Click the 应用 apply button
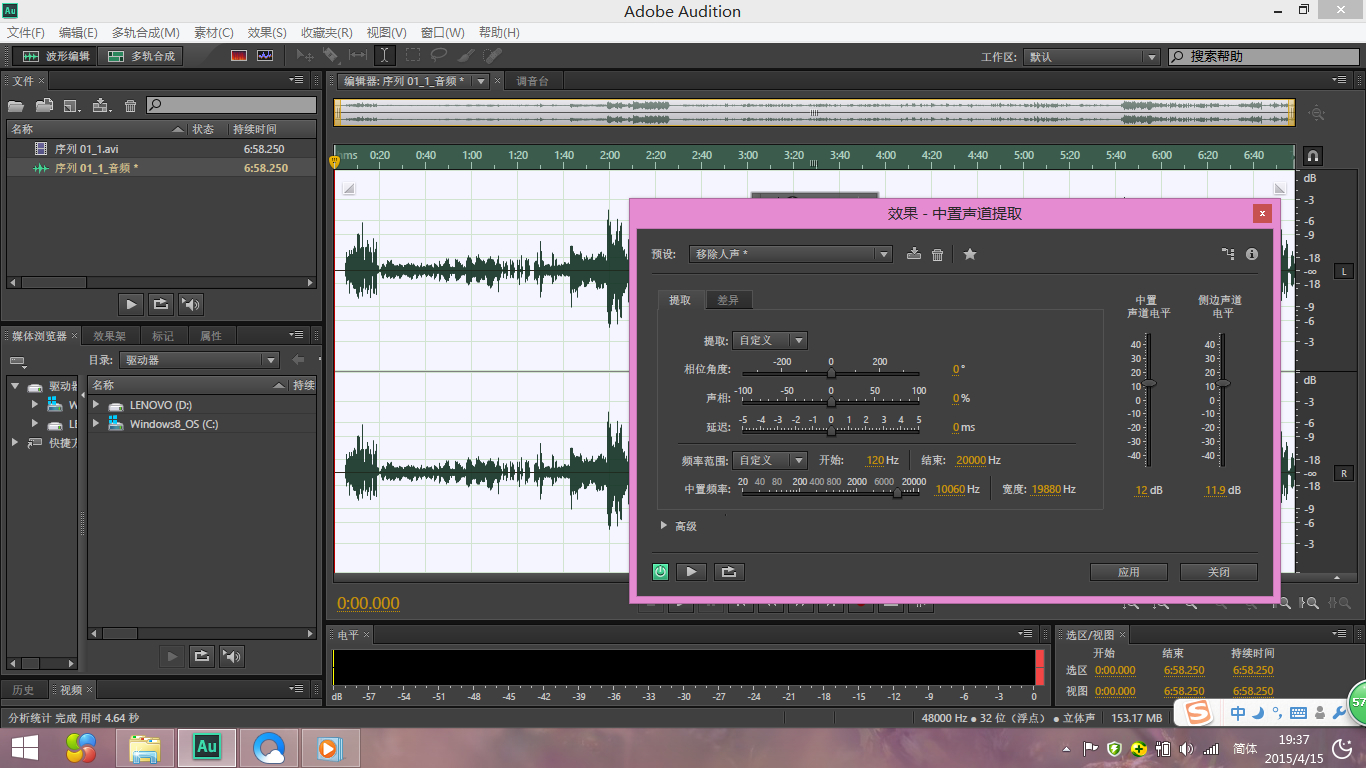This screenshot has width=1366, height=768. click(1128, 572)
